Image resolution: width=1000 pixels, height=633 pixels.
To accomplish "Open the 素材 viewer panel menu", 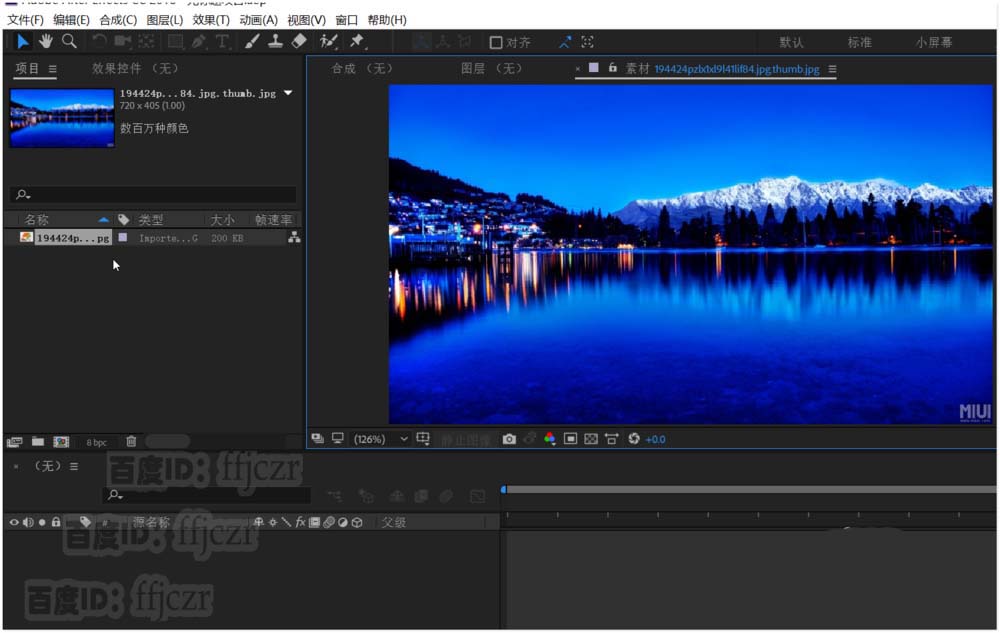I will click(x=832, y=69).
